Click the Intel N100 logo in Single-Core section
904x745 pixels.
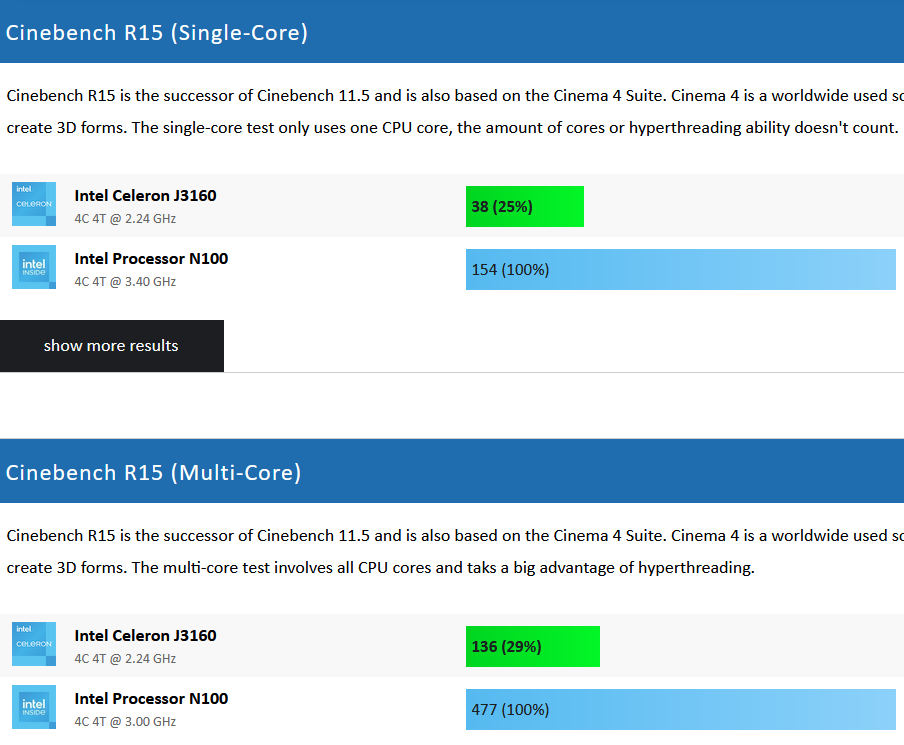(34, 267)
